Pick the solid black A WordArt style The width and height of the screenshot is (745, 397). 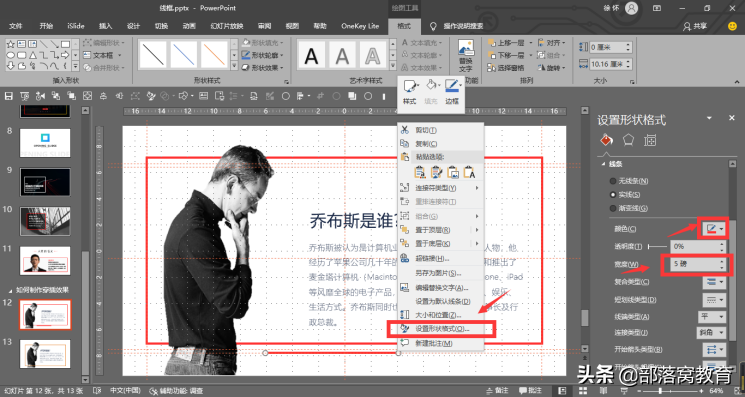pyautogui.click(x=311, y=56)
